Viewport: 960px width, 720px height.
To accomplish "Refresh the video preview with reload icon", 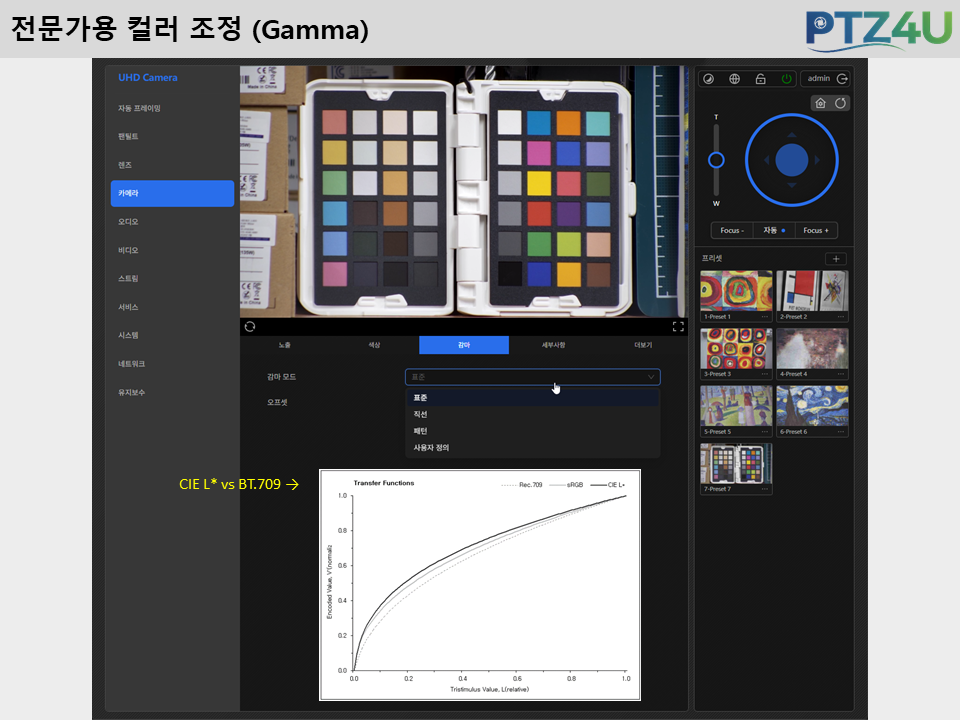I will click(250, 326).
